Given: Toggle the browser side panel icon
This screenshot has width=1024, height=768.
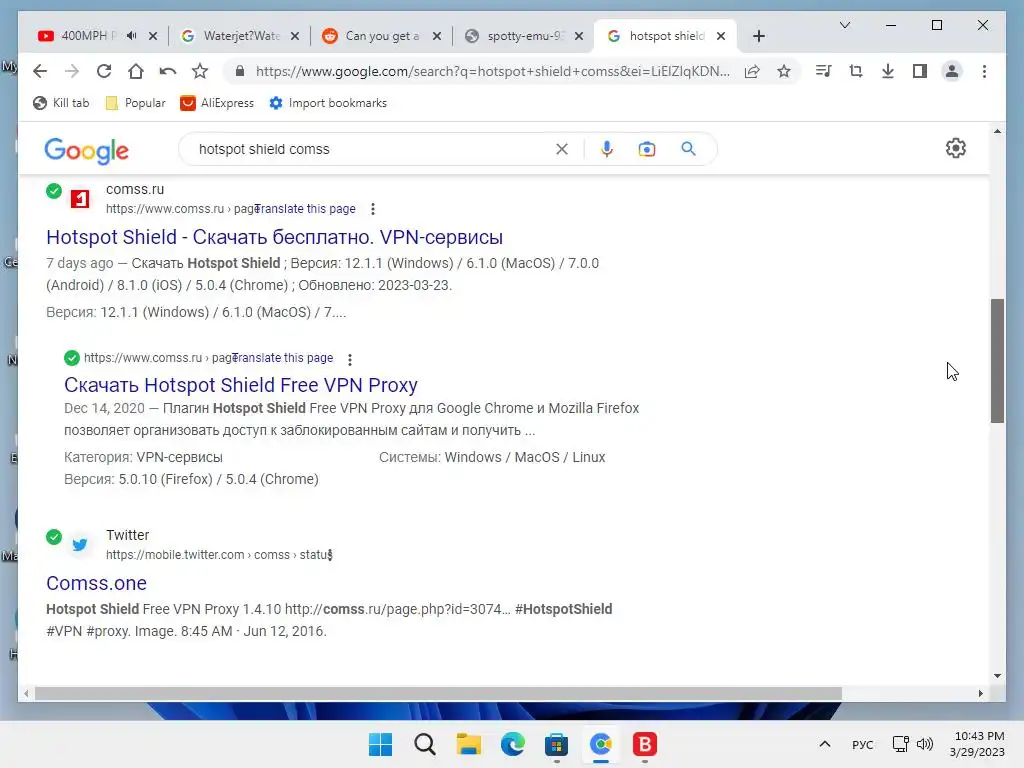Looking at the screenshot, I should coord(920,71).
